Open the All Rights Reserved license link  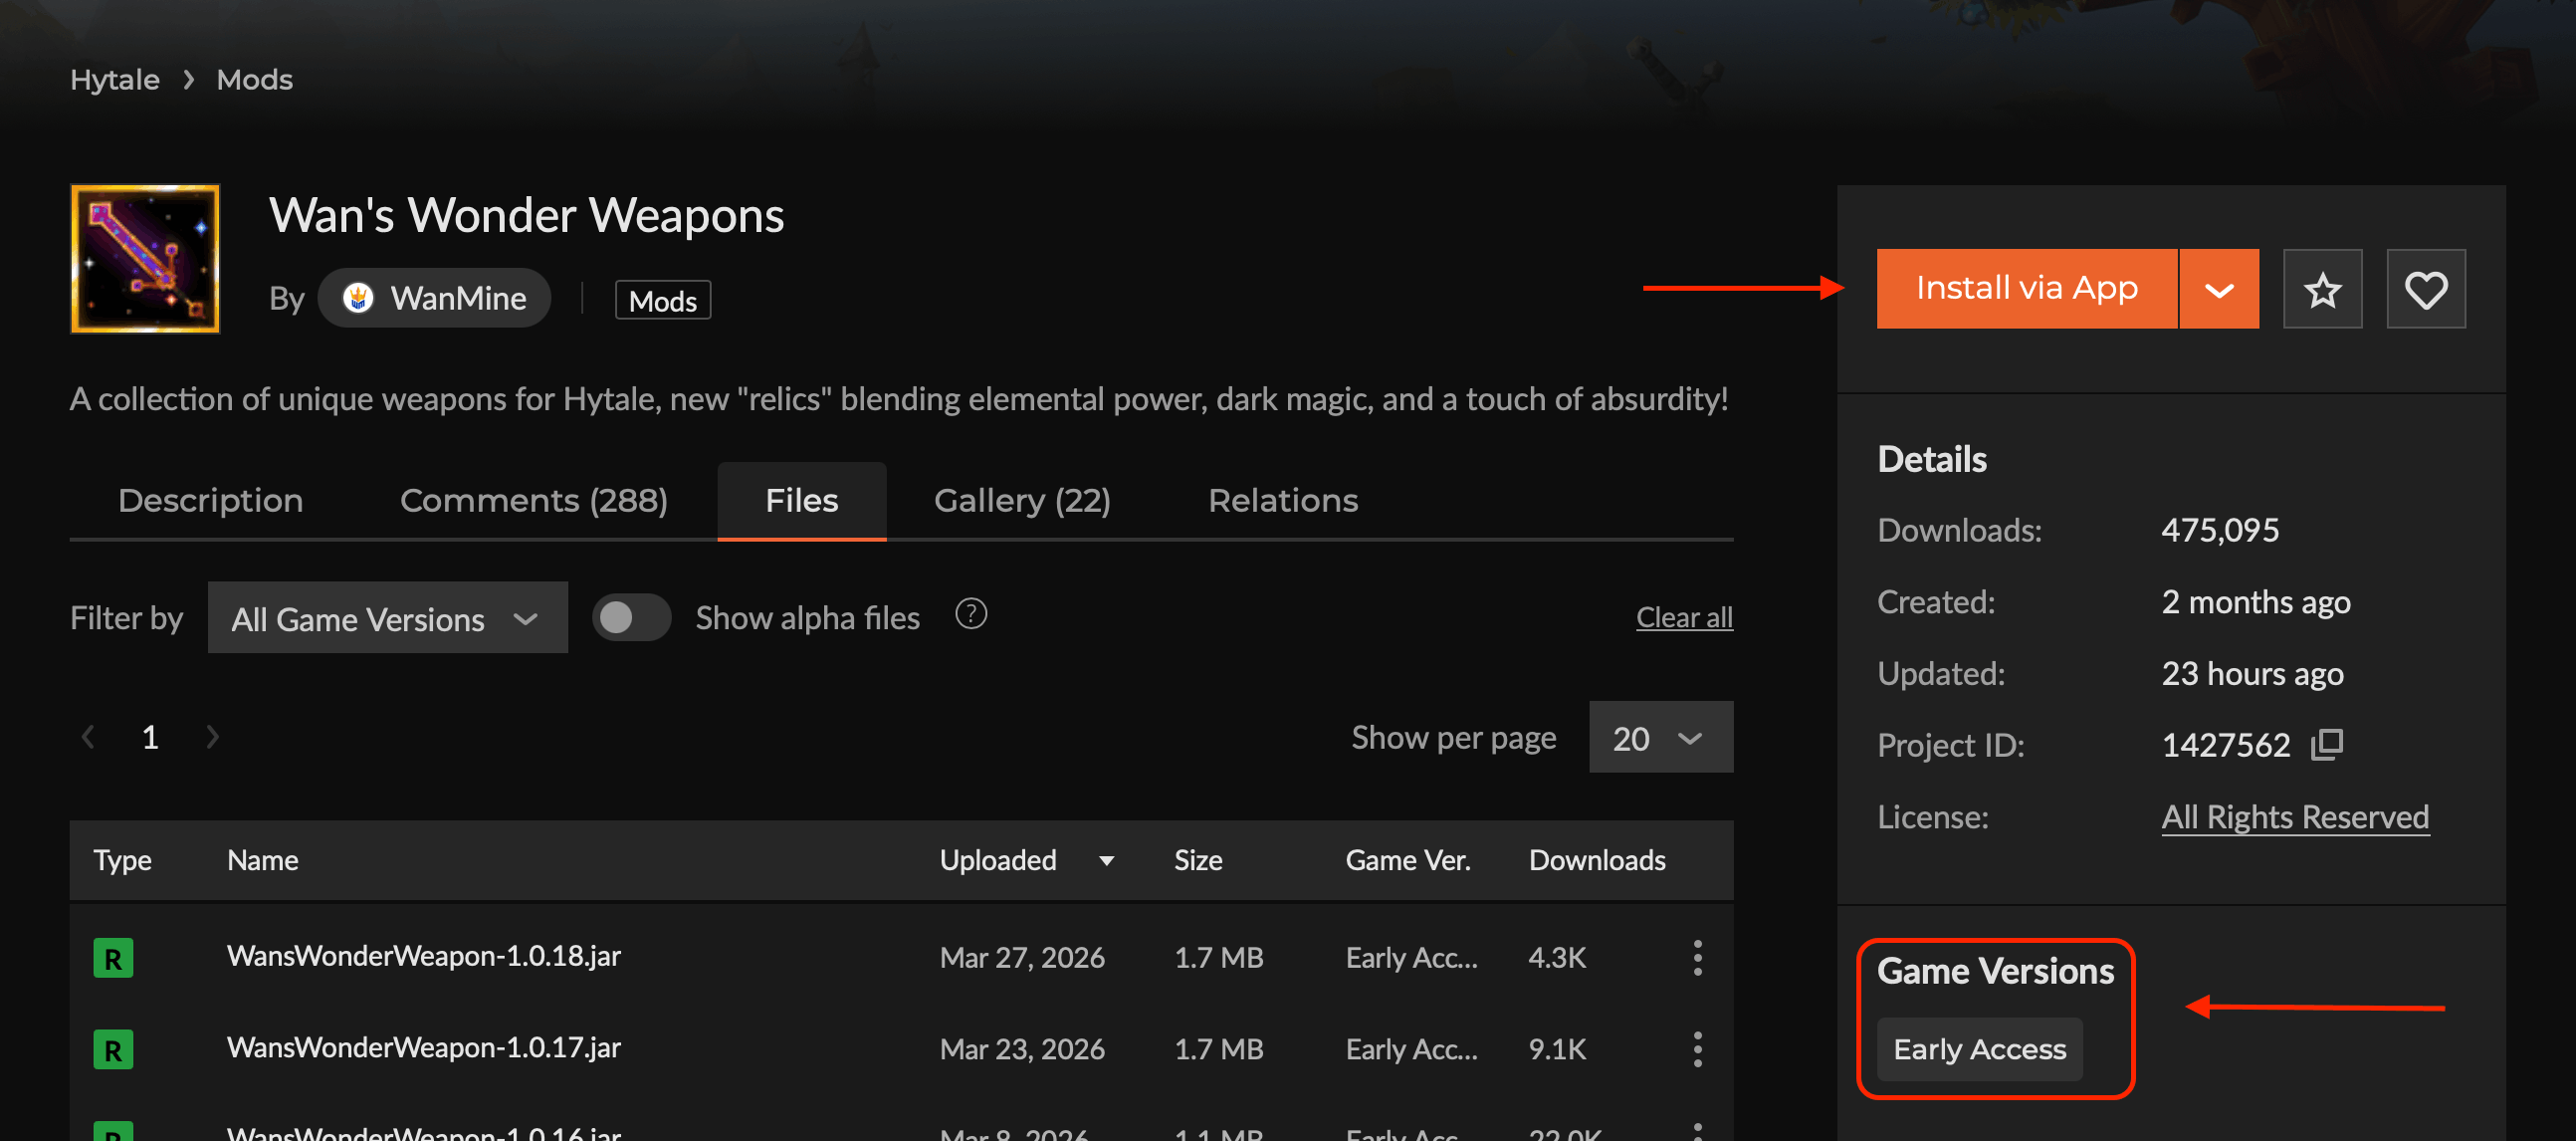[2294, 817]
